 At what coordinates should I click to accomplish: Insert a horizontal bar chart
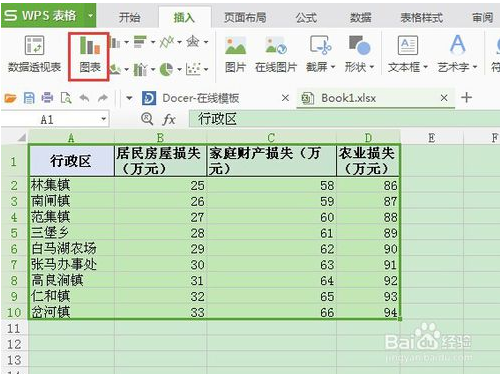coord(140,42)
